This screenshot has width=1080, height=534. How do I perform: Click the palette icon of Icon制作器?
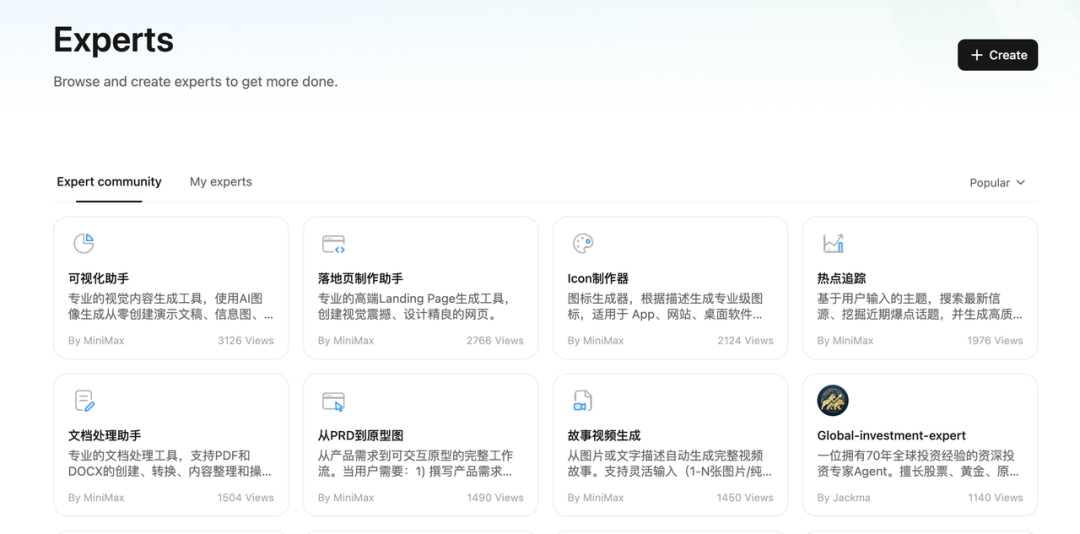point(583,243)
